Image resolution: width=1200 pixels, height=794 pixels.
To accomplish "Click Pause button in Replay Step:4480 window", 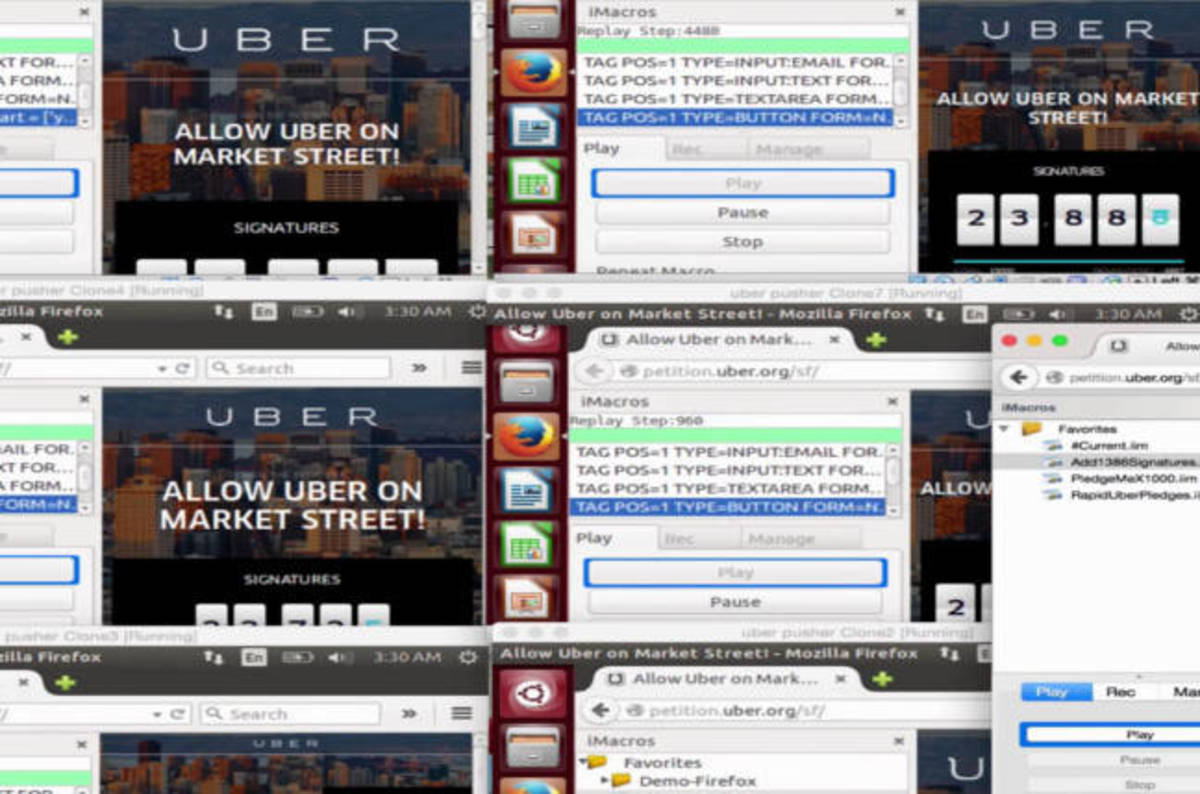I will click(742, 213).
